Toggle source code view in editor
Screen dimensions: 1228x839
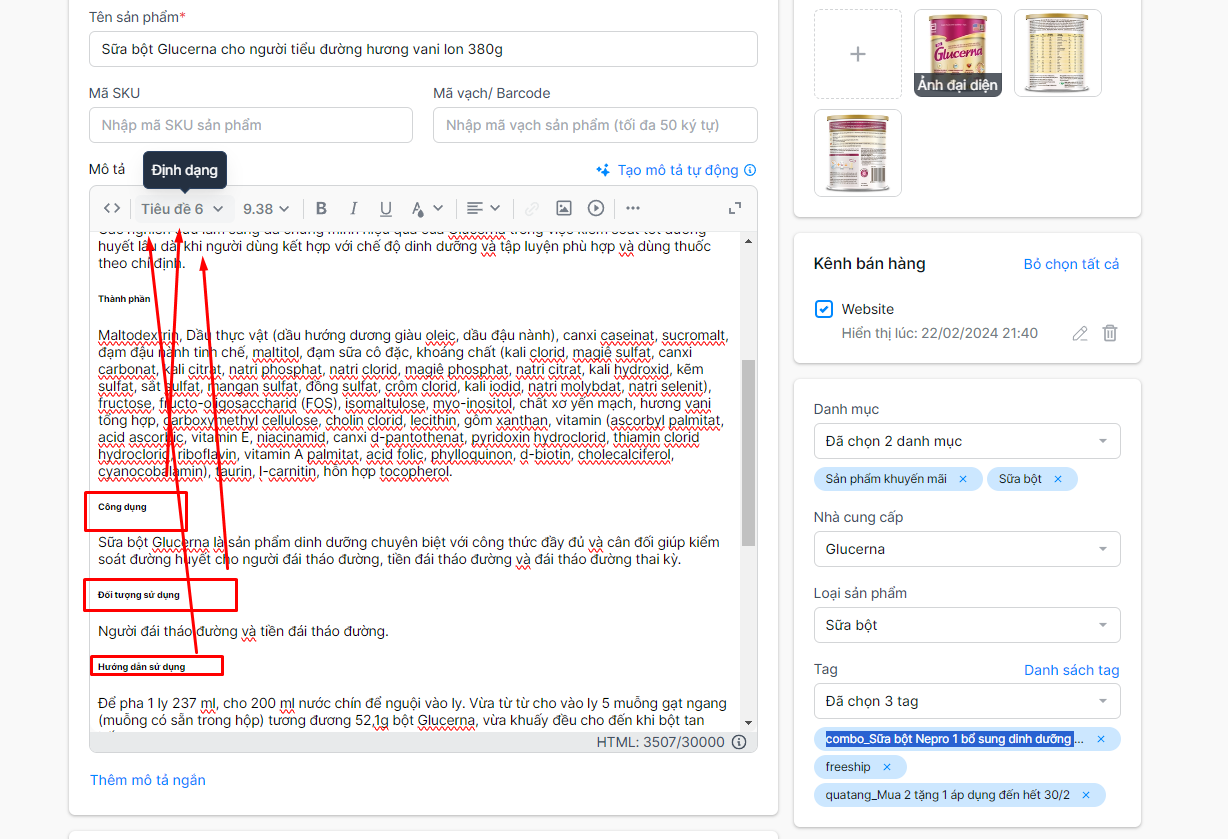click(x=112, y=208)
